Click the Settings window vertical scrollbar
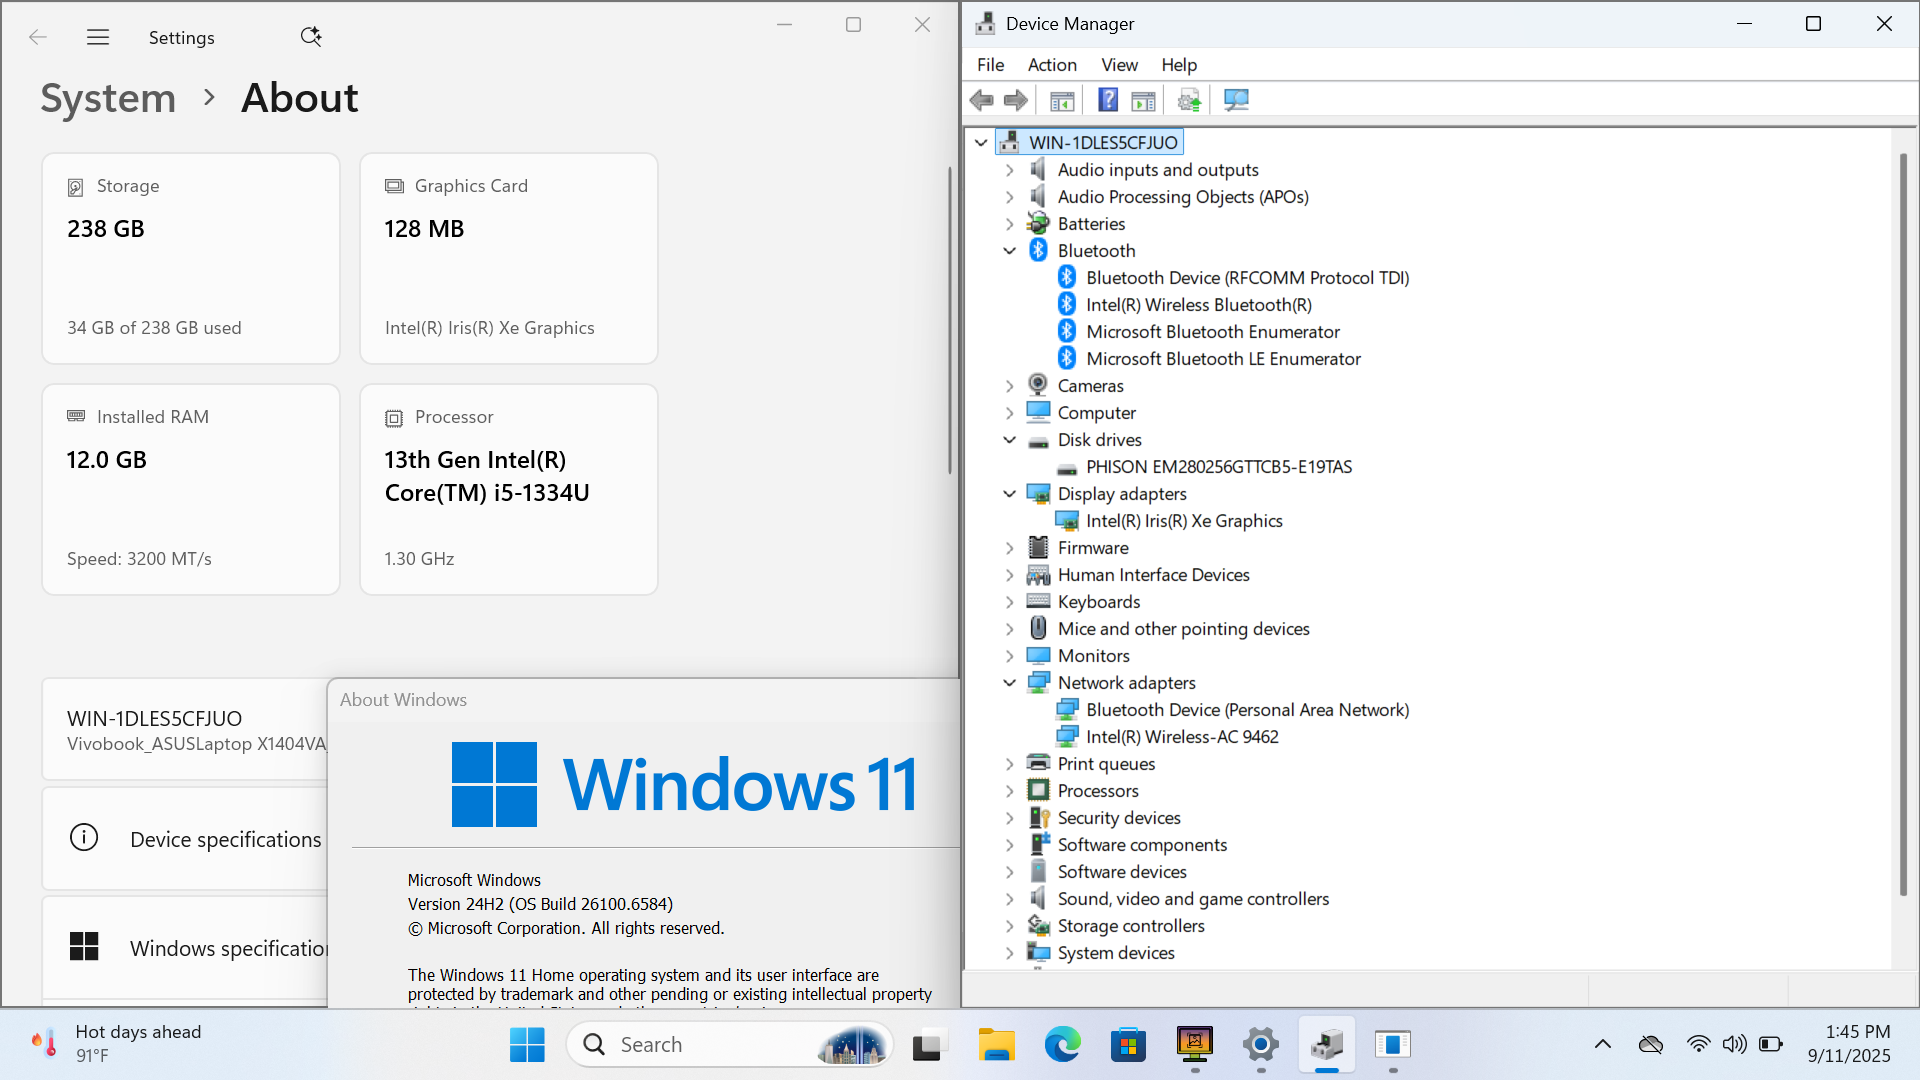 pos(950,320)
